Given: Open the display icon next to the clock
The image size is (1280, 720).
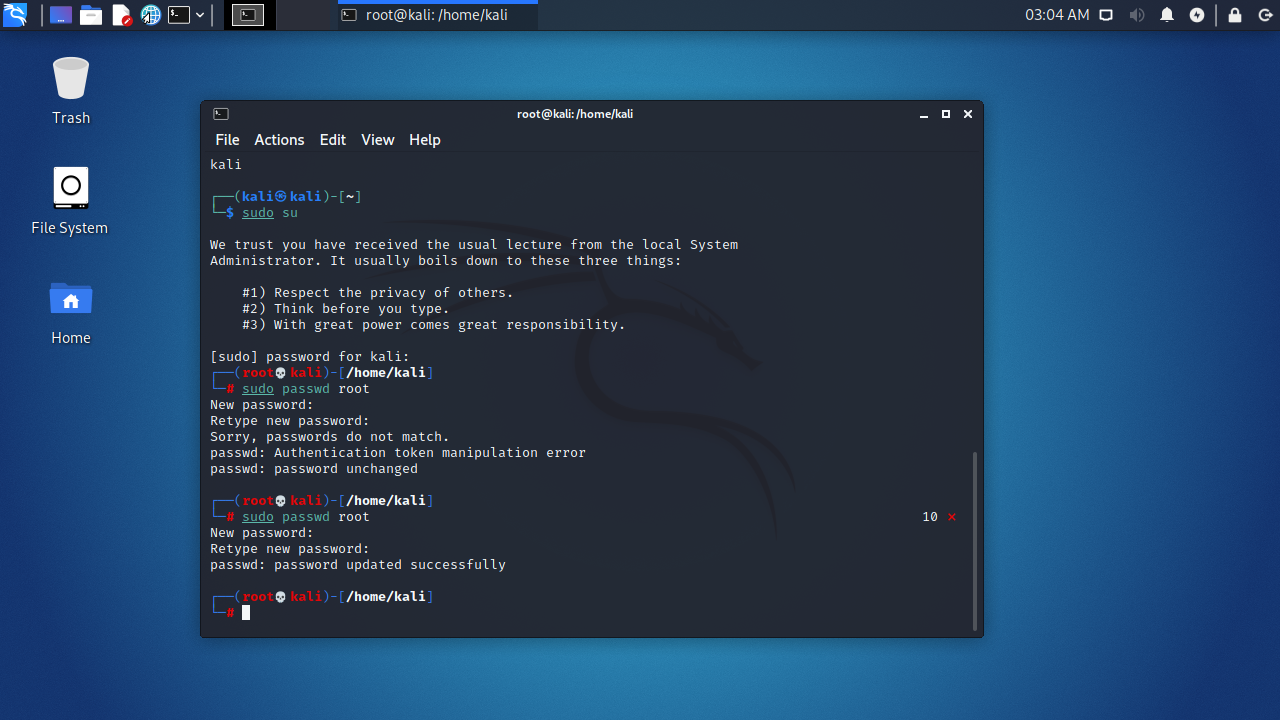Looking at the screenshot, I should pos(1106,15).
